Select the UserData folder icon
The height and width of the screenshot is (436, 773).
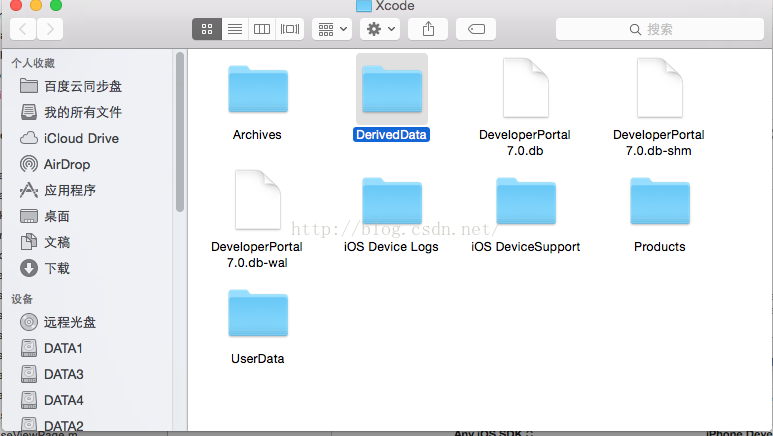tap(258, 313)
